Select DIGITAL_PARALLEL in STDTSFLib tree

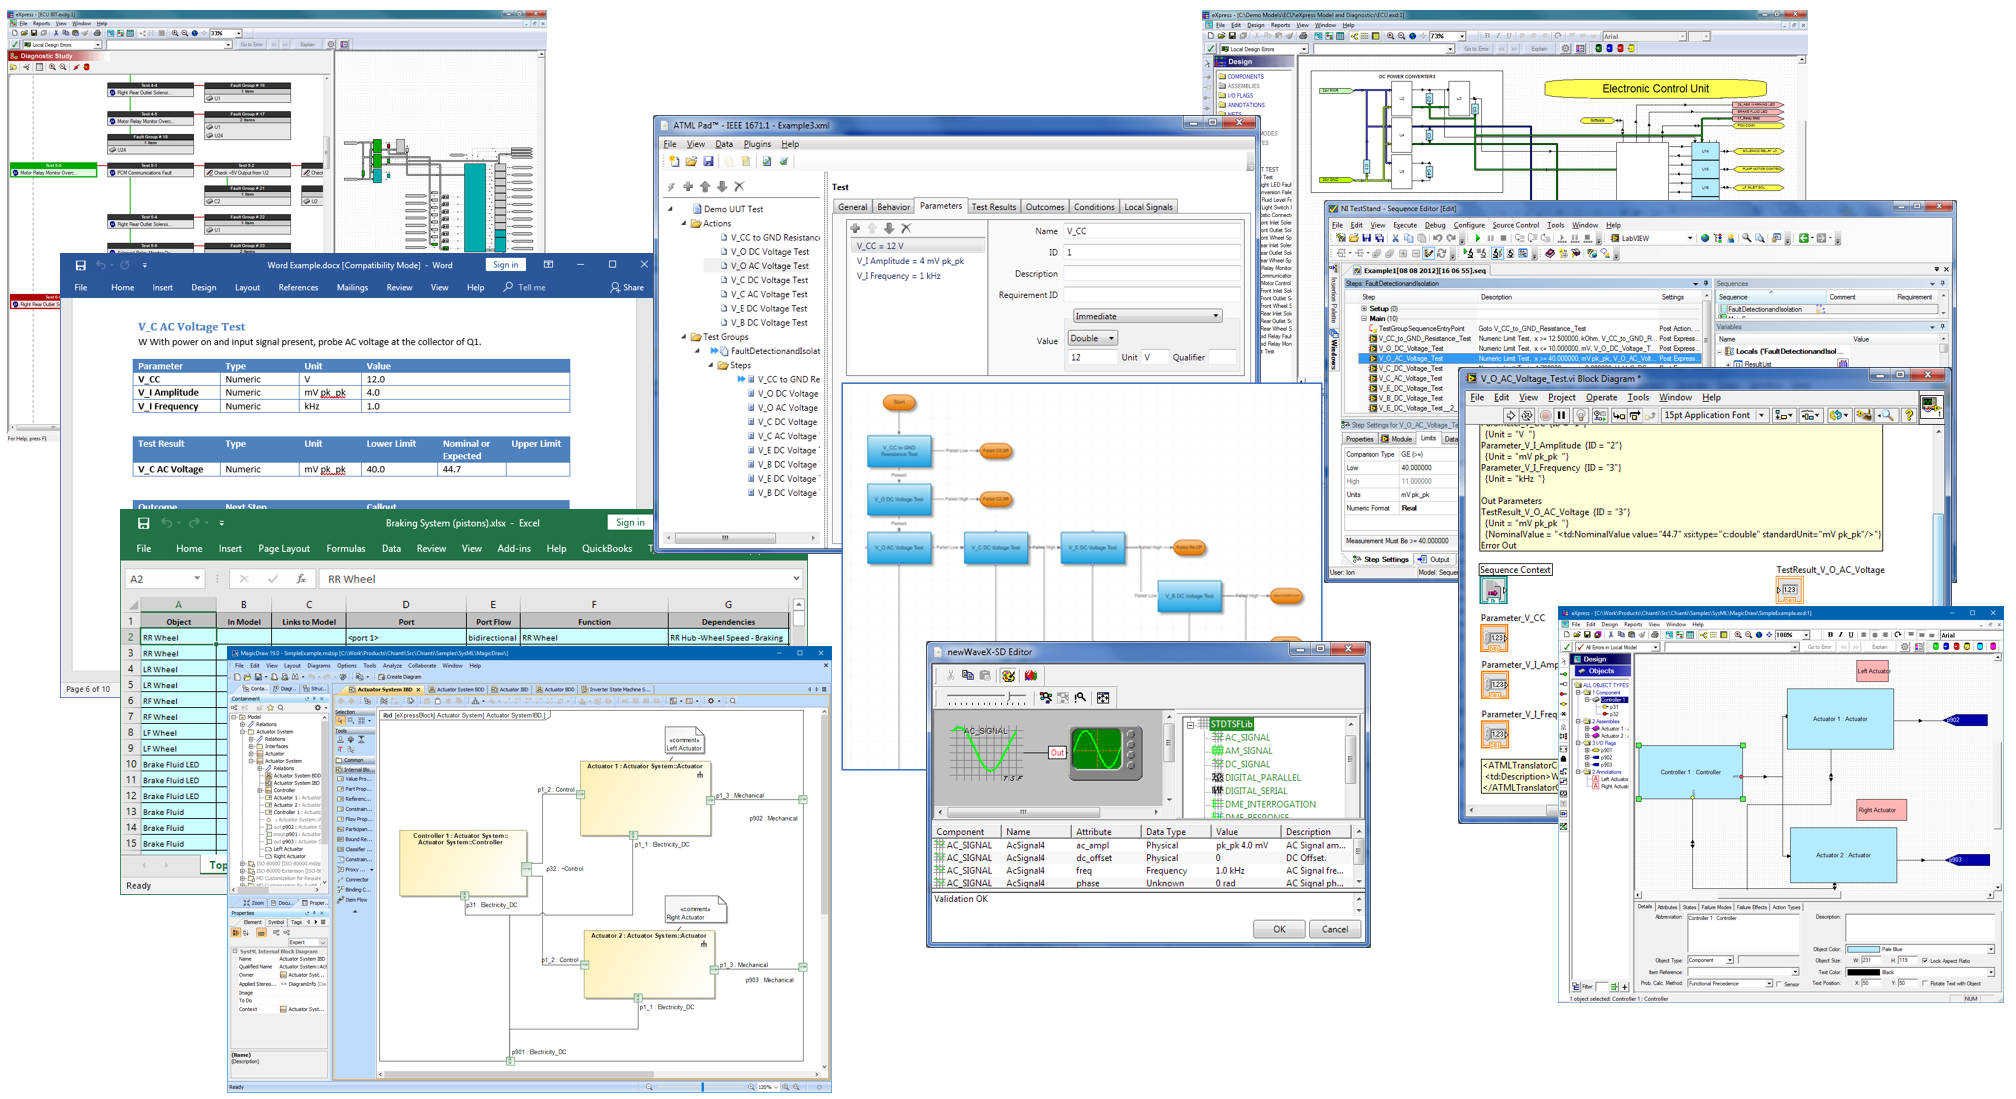1263,777
